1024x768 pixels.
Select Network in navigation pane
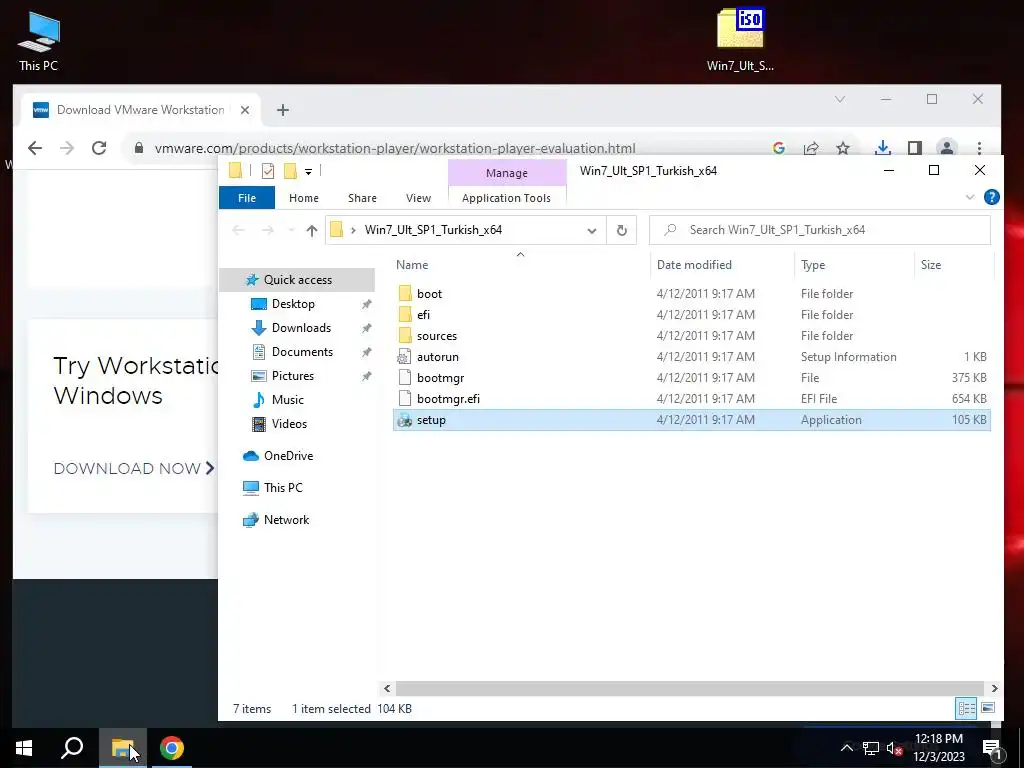tap(286, 520)
